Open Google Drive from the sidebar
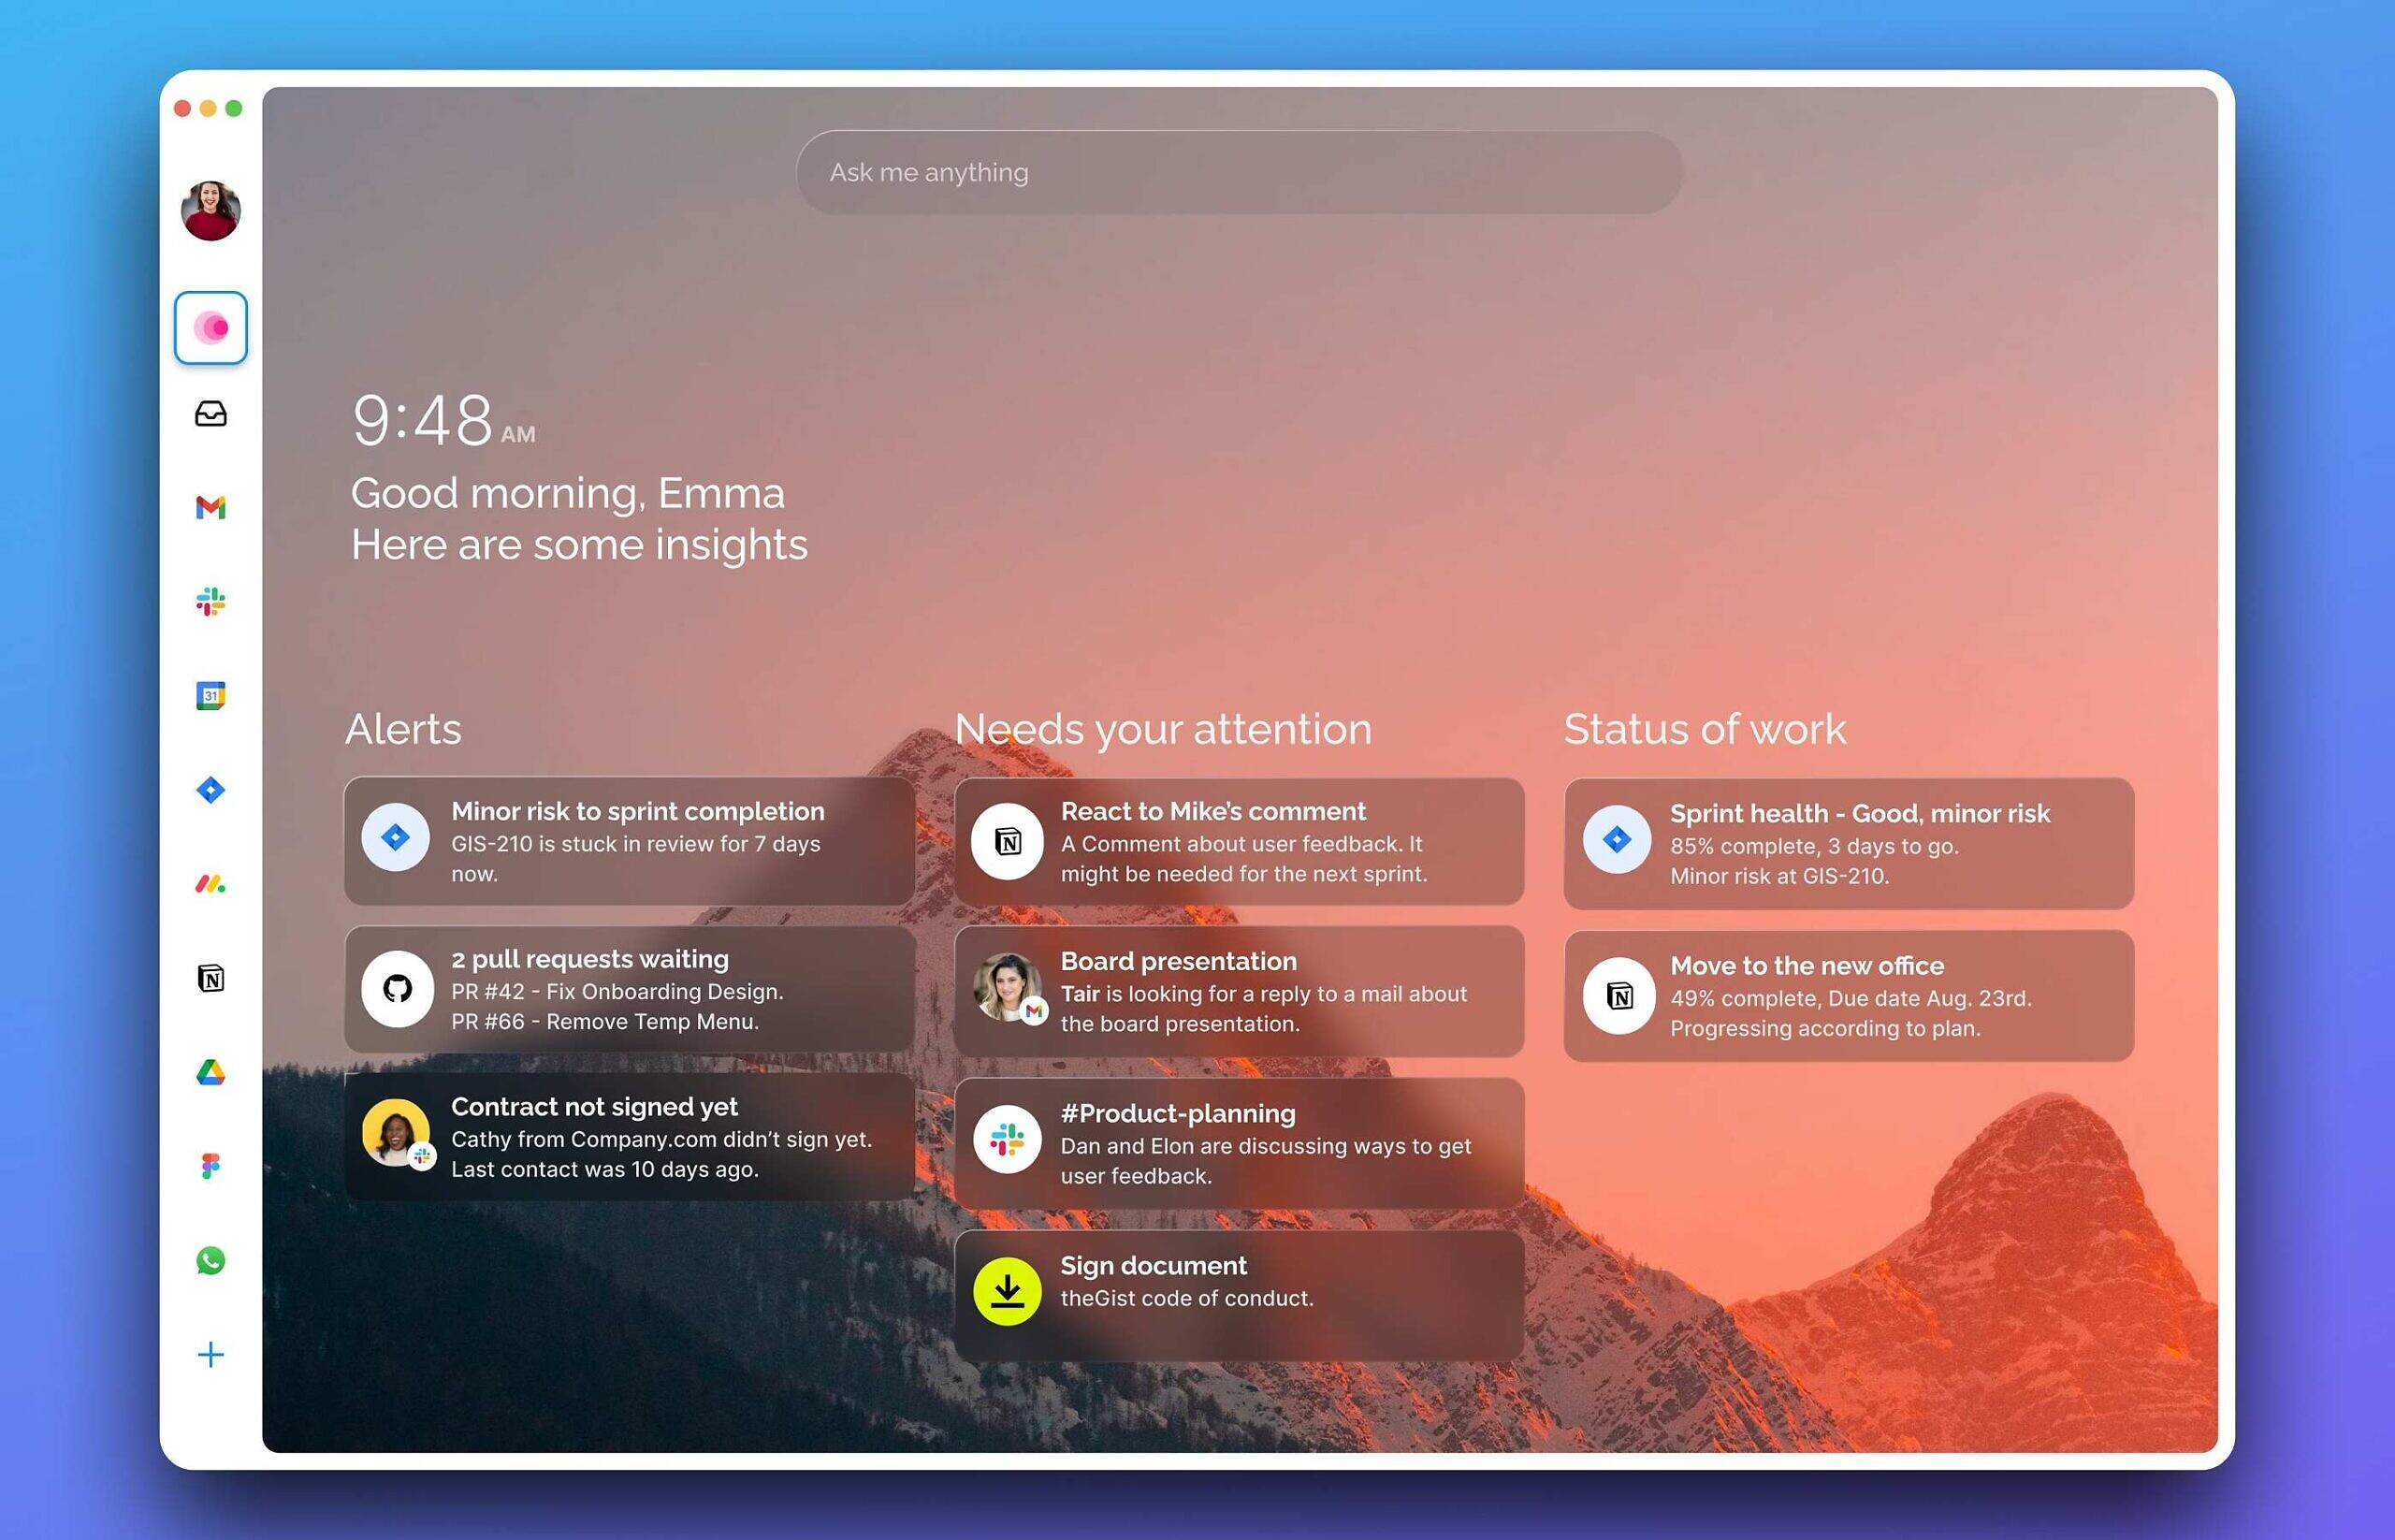This screenshot has height=1540, width=2395. point(210,1072)
